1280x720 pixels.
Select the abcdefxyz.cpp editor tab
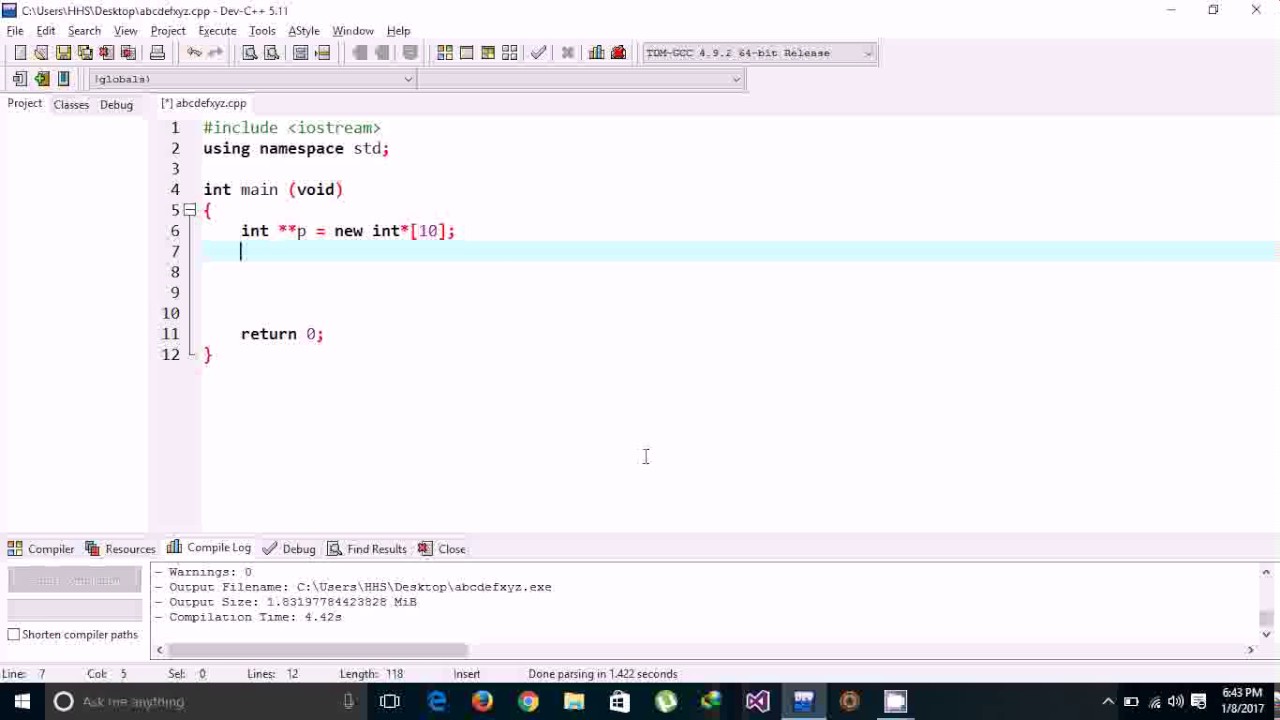204,103
